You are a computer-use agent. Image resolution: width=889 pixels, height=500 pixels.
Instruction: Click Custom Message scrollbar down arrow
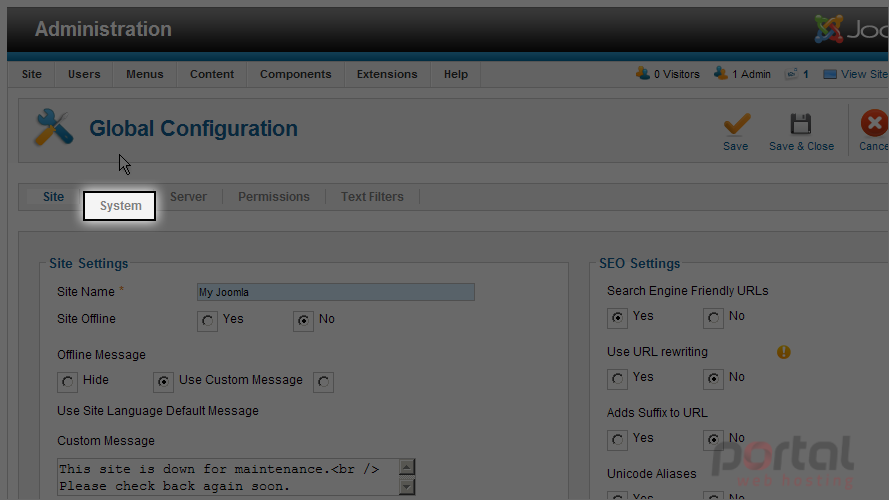tap(407, 486)
